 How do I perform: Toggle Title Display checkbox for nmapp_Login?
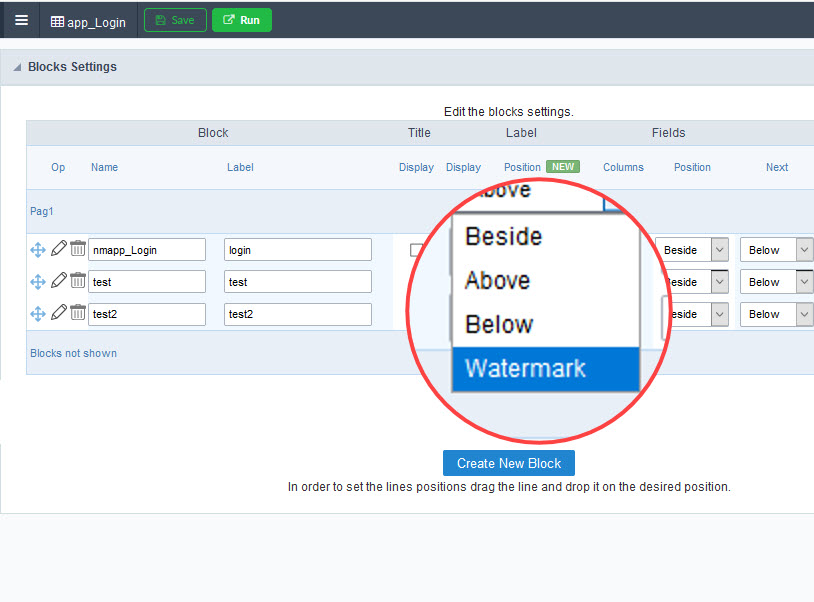[416, 250]
